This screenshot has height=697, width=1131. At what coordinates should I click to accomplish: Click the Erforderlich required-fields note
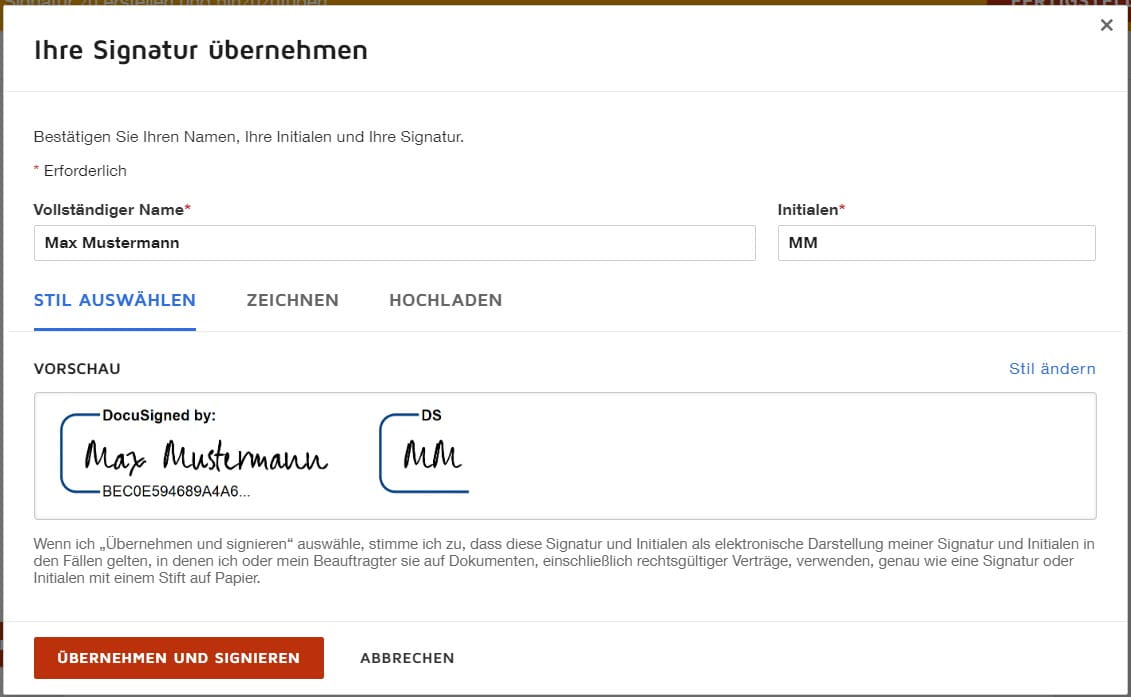pos(80,170)
